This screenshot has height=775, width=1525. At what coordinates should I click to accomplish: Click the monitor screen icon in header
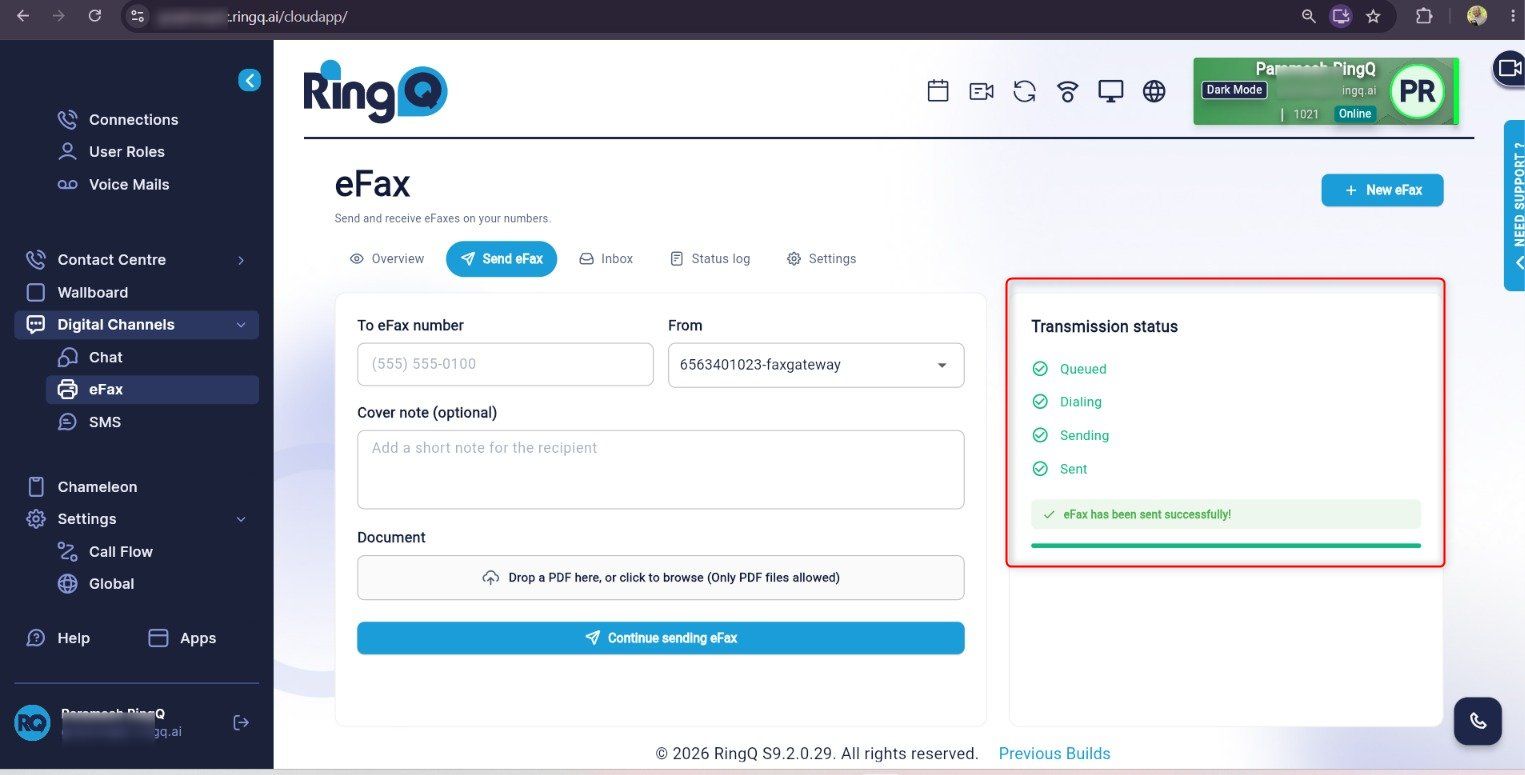1111,91
